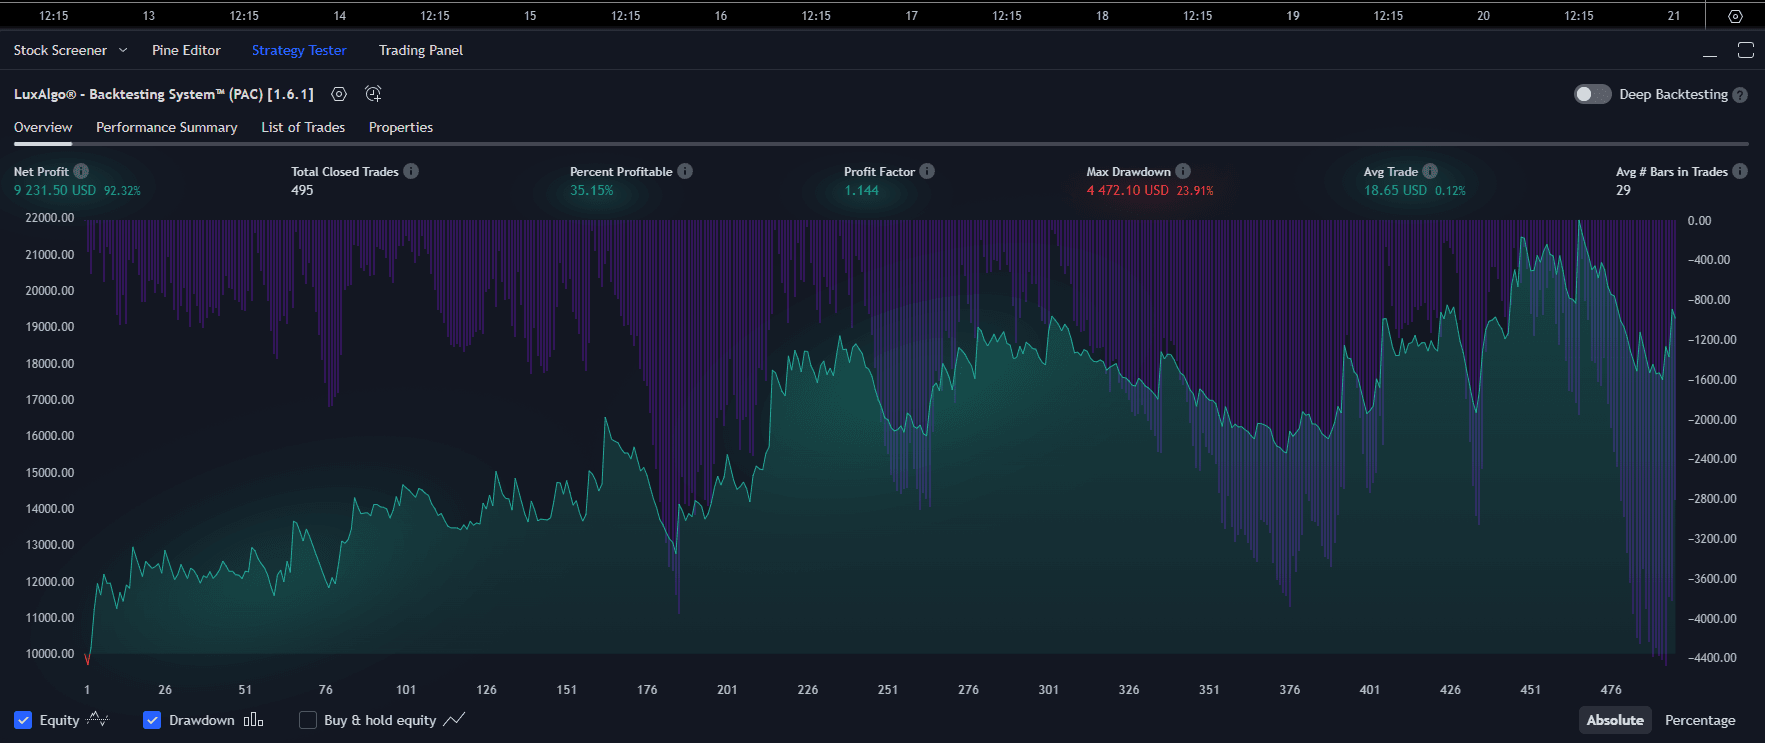Click the avg trade value 18.65 USD
This screenshot has width=1765, height=743.
1396,190
